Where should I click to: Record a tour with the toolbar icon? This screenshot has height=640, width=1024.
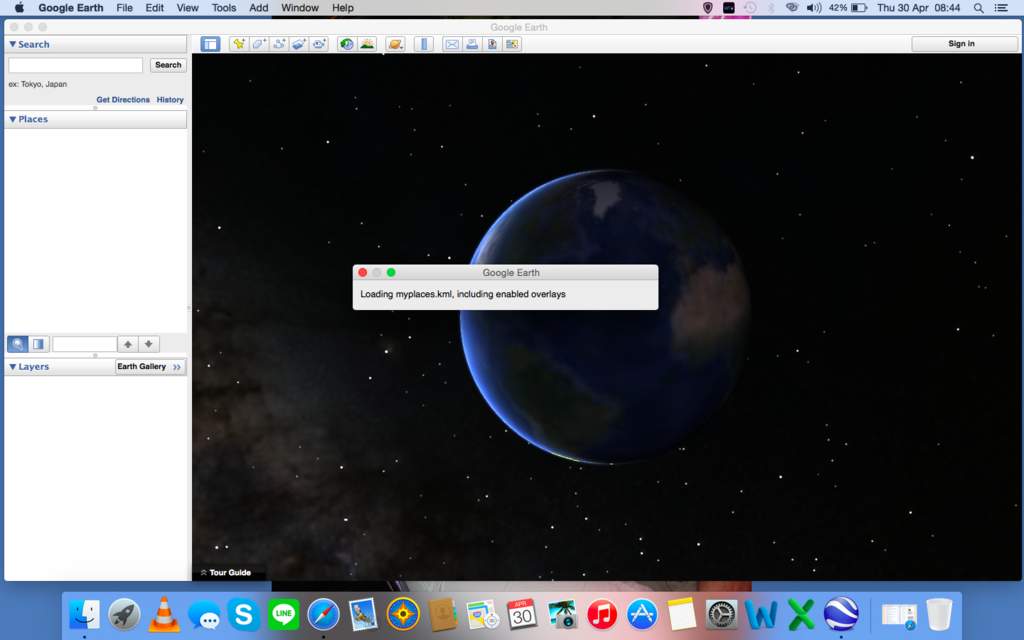tap(319, 44)
